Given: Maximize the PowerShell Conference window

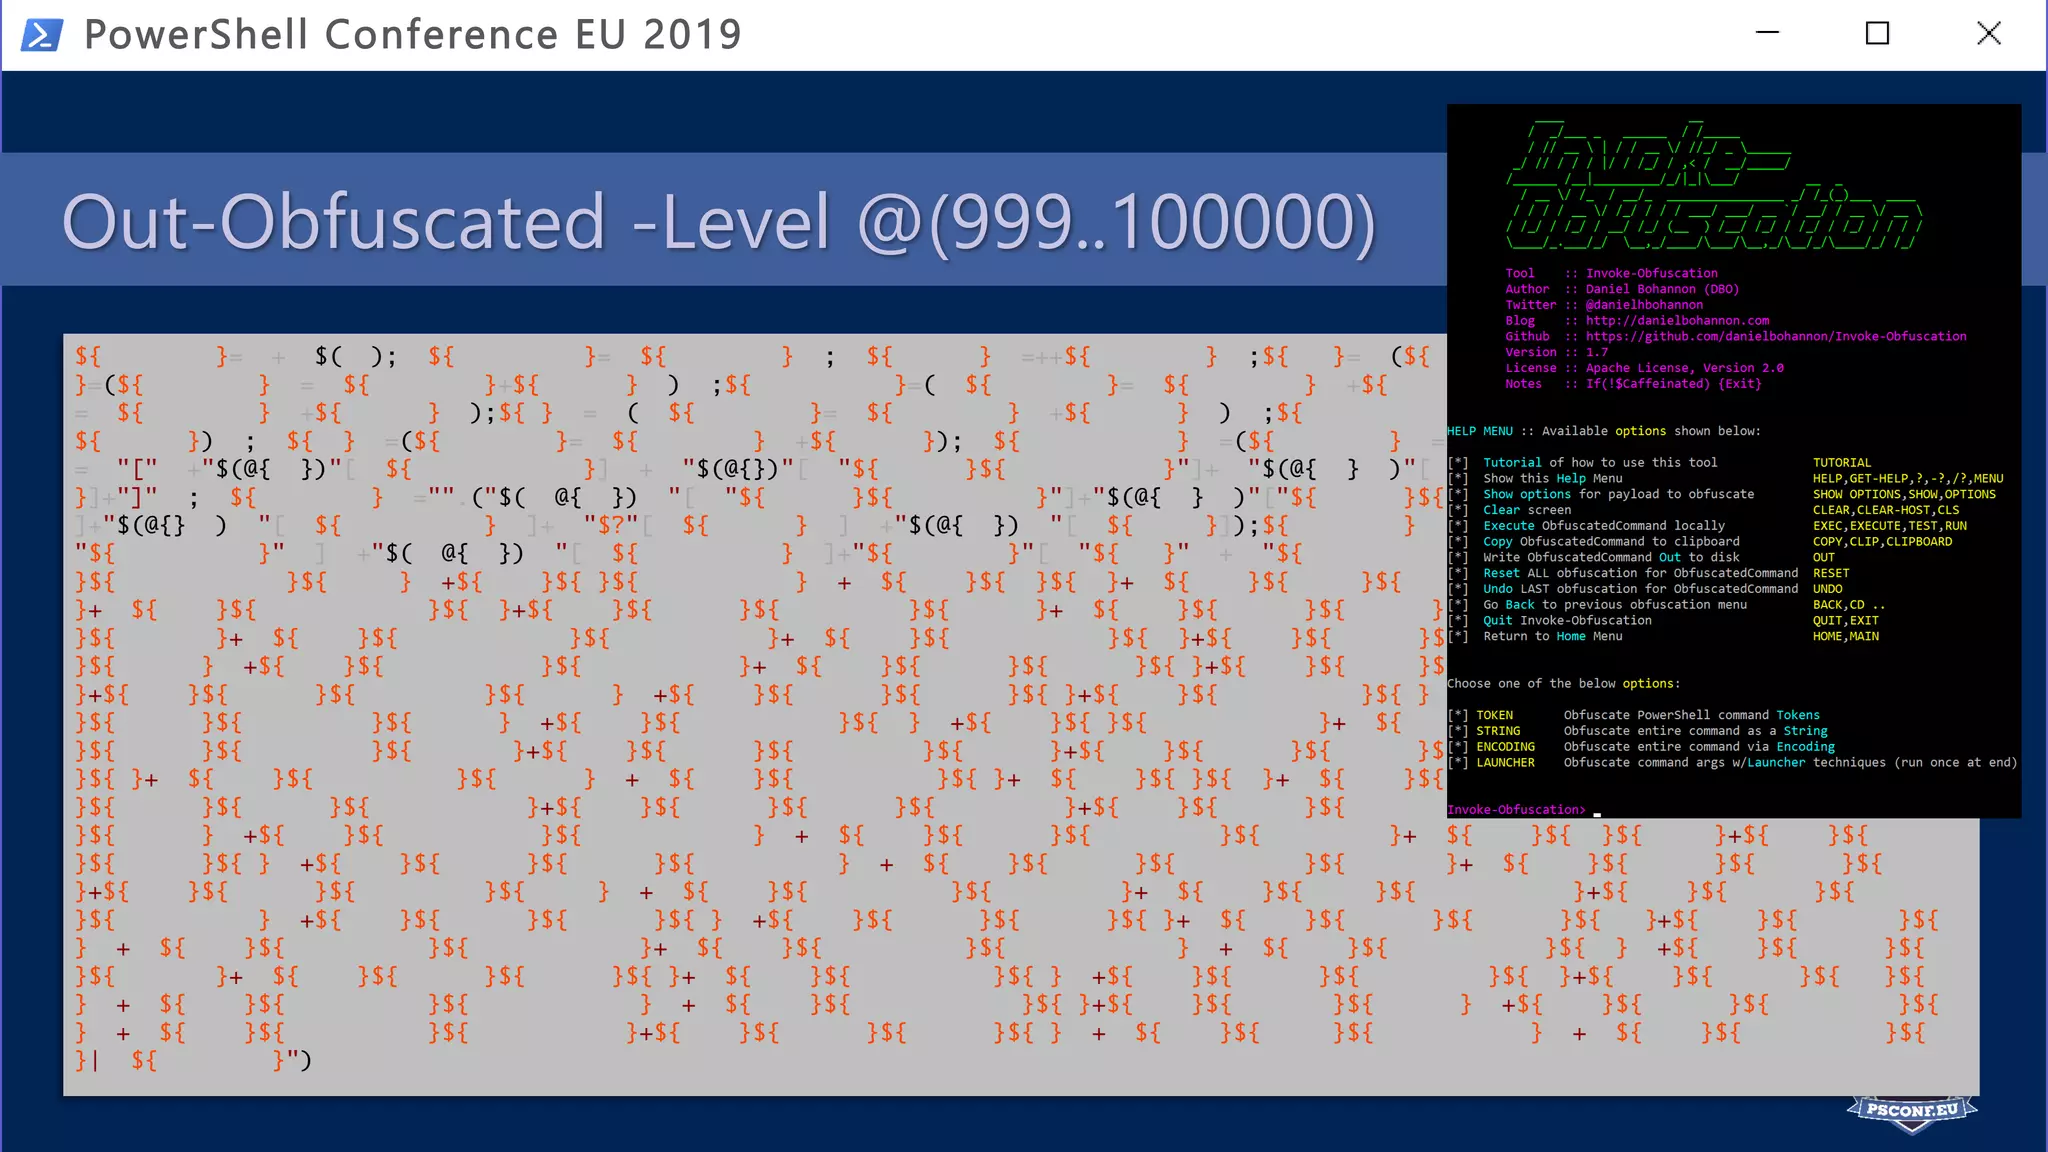Looking at the screenshot, I should (x=1877, y=33).
